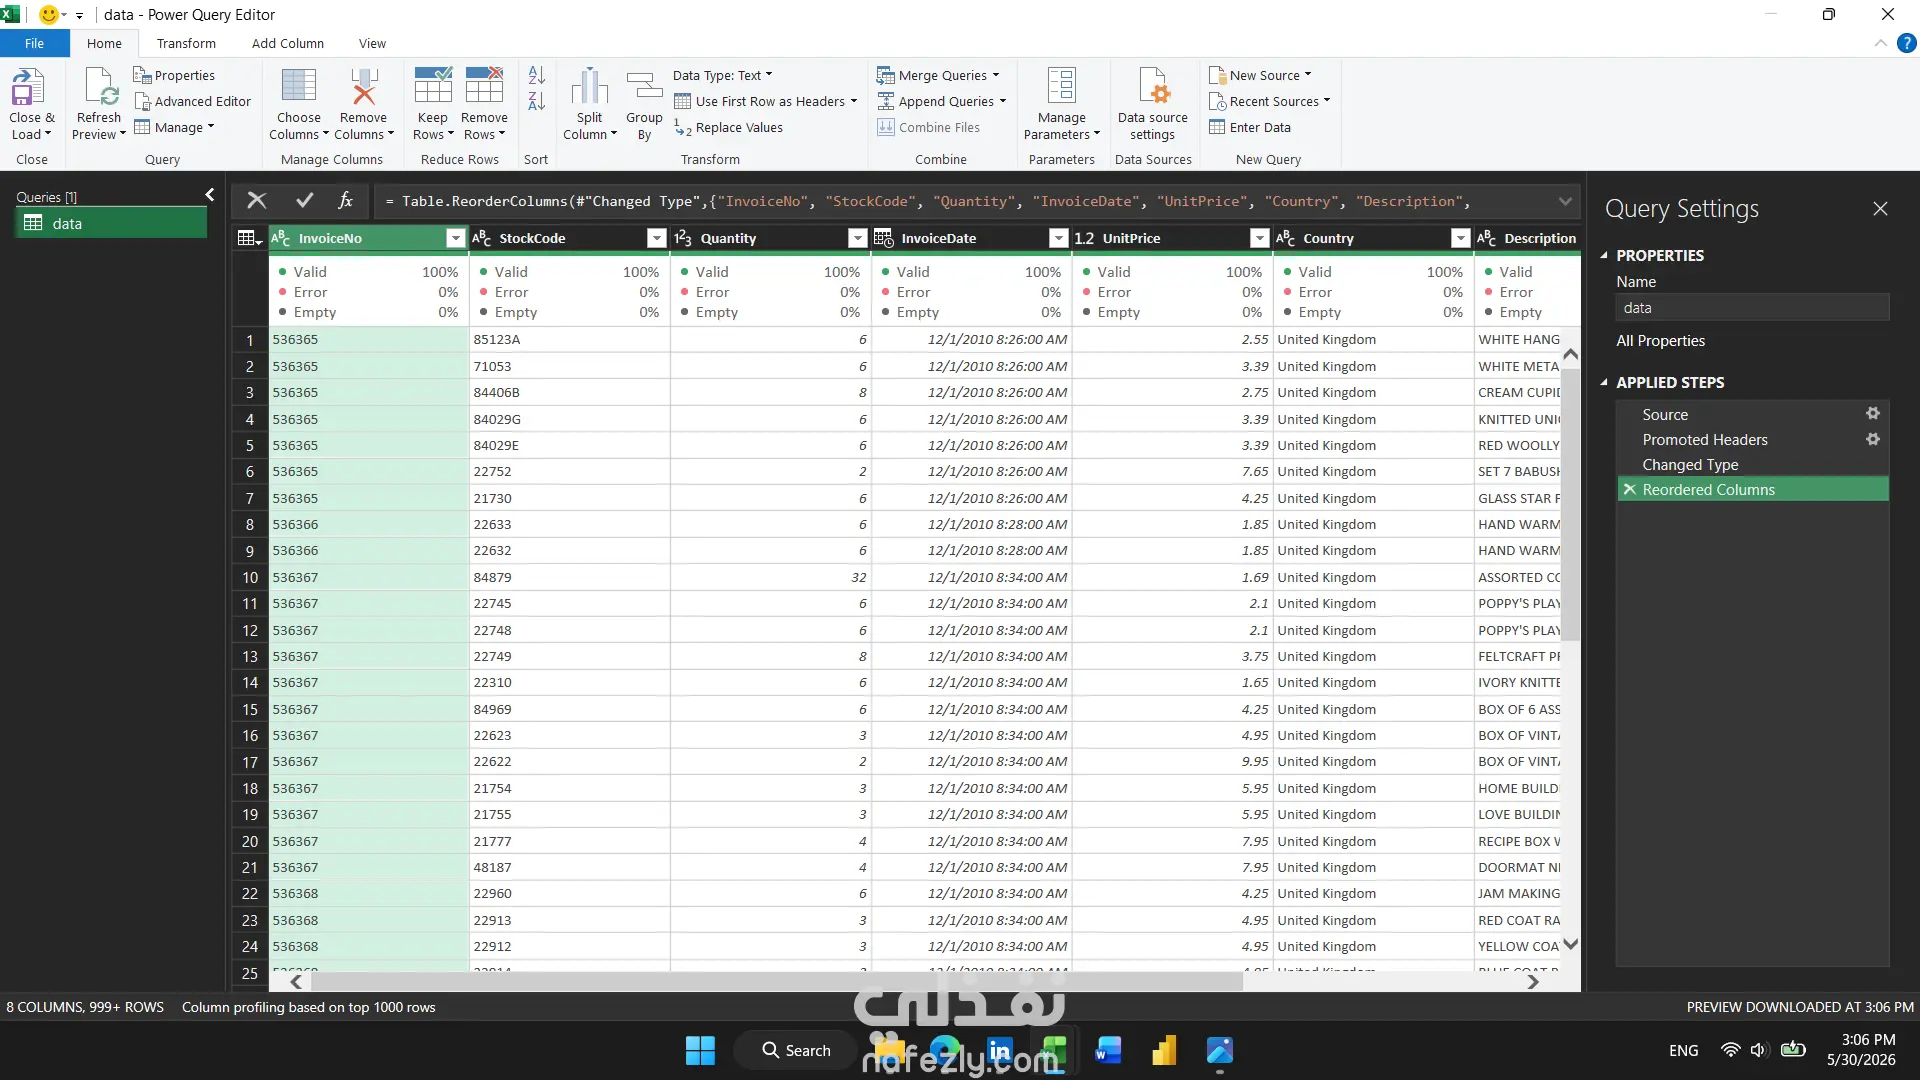Change the UnitPrice column data type
Viewport: 1920px width, 1080px height.
tap(1085, 238)
